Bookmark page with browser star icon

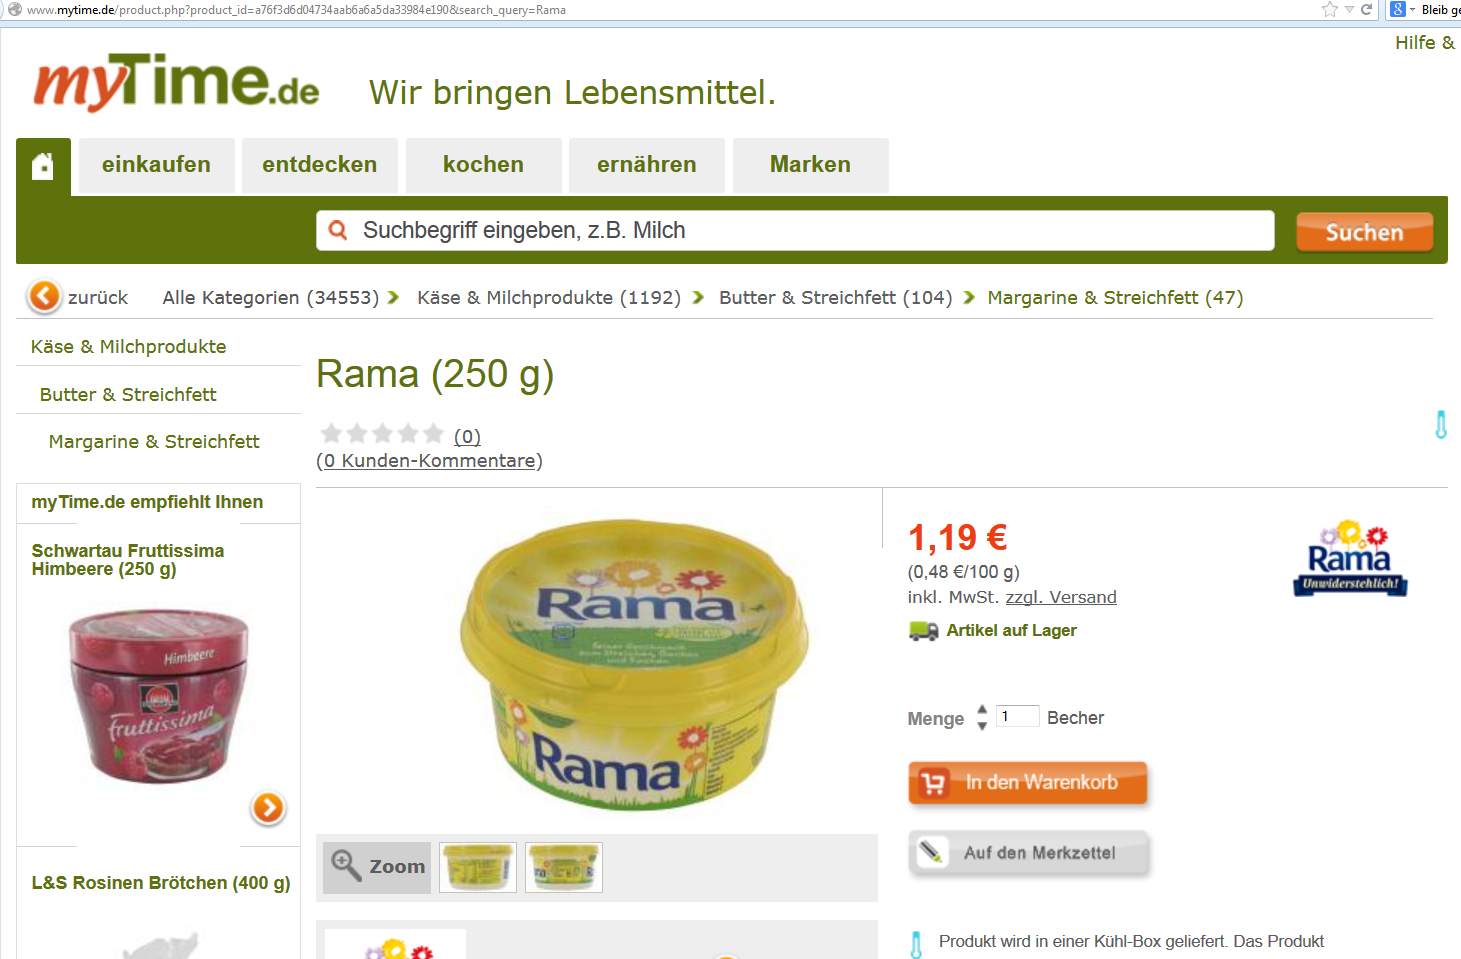pos(1329,9)
